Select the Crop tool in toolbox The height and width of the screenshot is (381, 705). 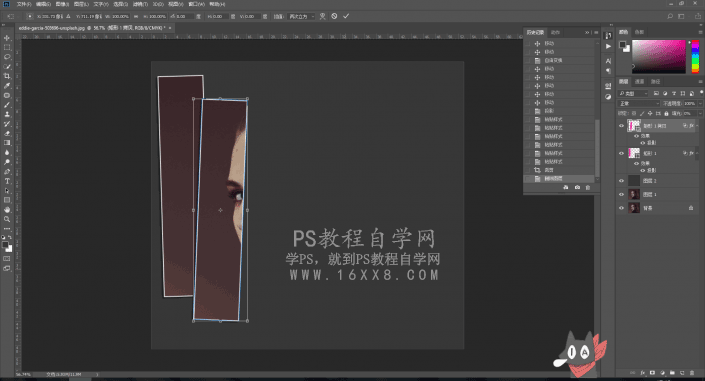7,76
